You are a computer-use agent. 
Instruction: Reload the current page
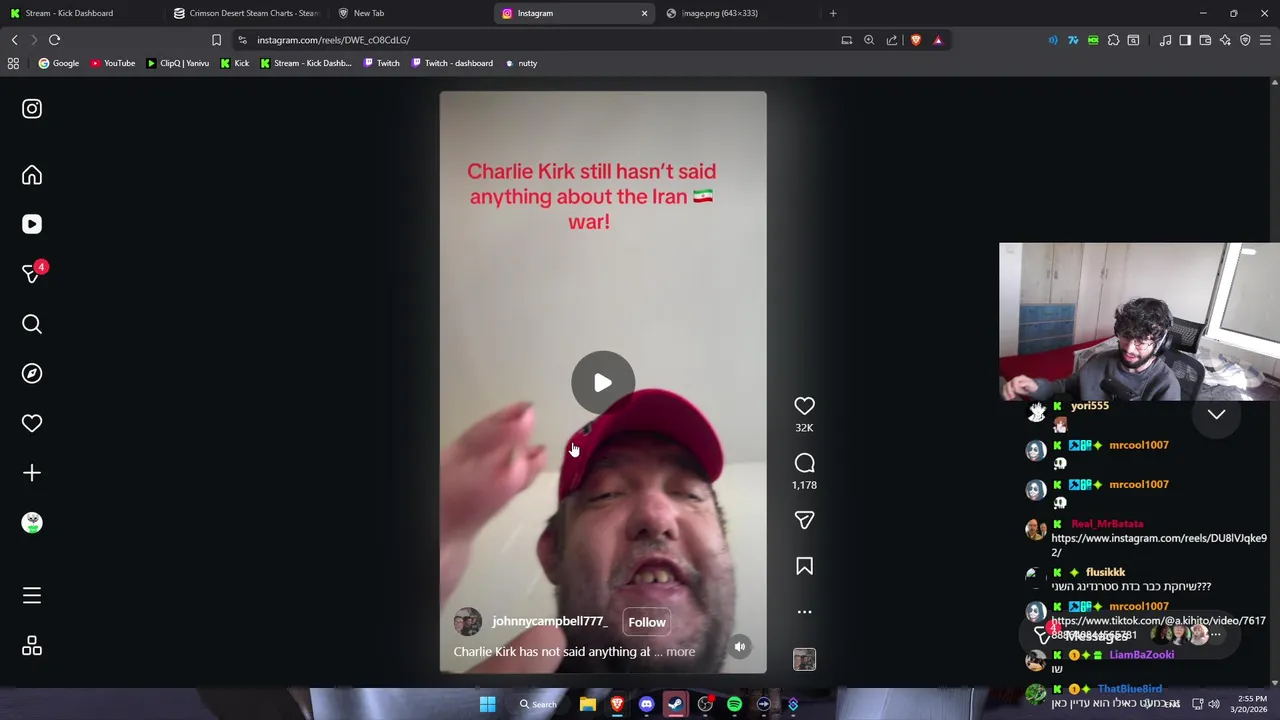[54, 40]
